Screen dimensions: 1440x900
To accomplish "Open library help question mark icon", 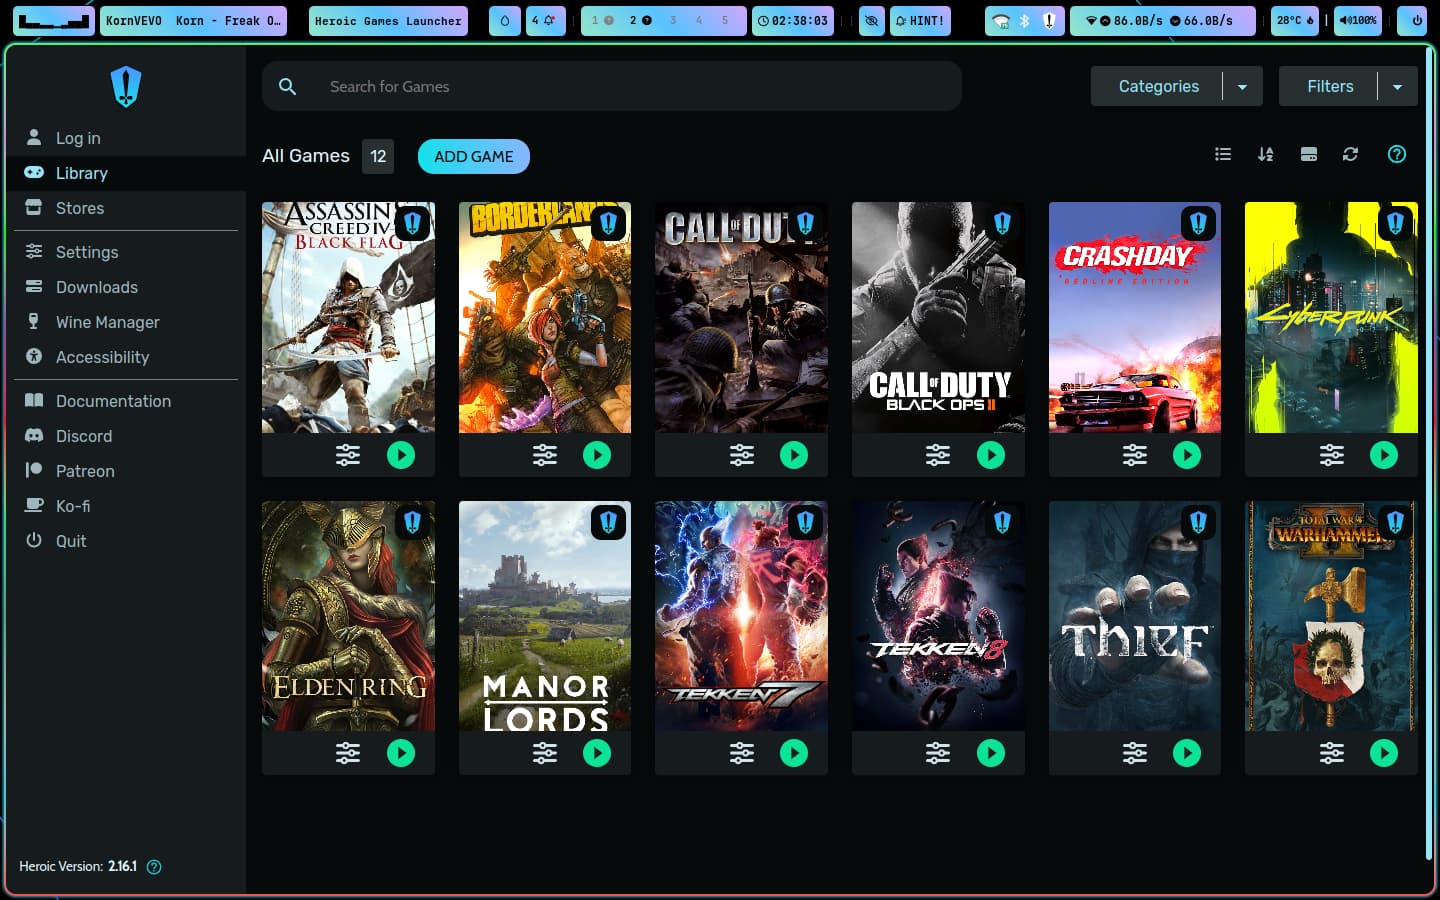I will pos(1397,154).
